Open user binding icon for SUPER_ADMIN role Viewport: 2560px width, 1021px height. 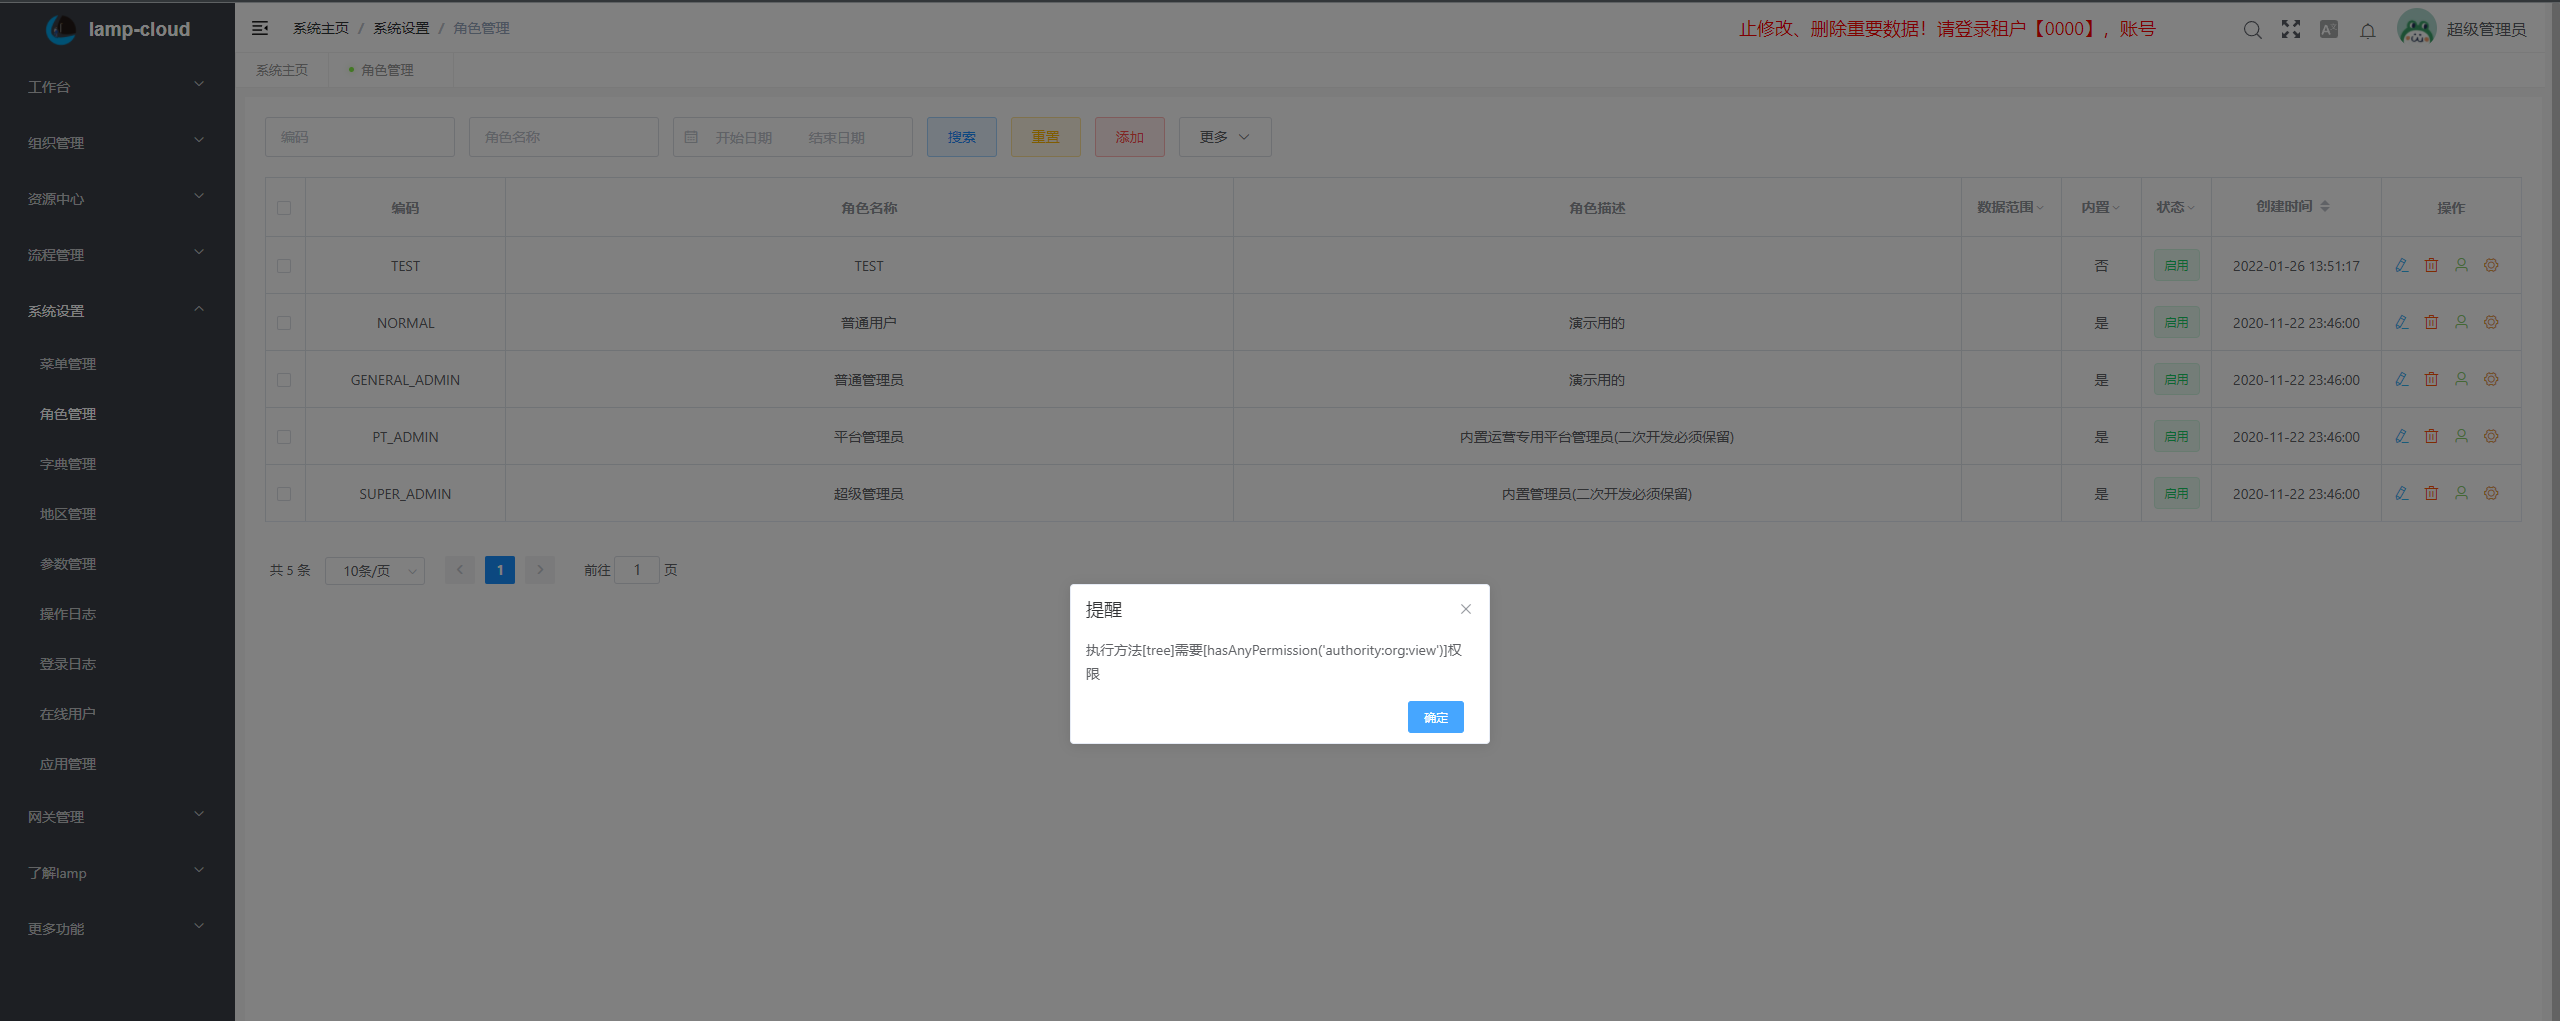click(x=2461, y=493)
